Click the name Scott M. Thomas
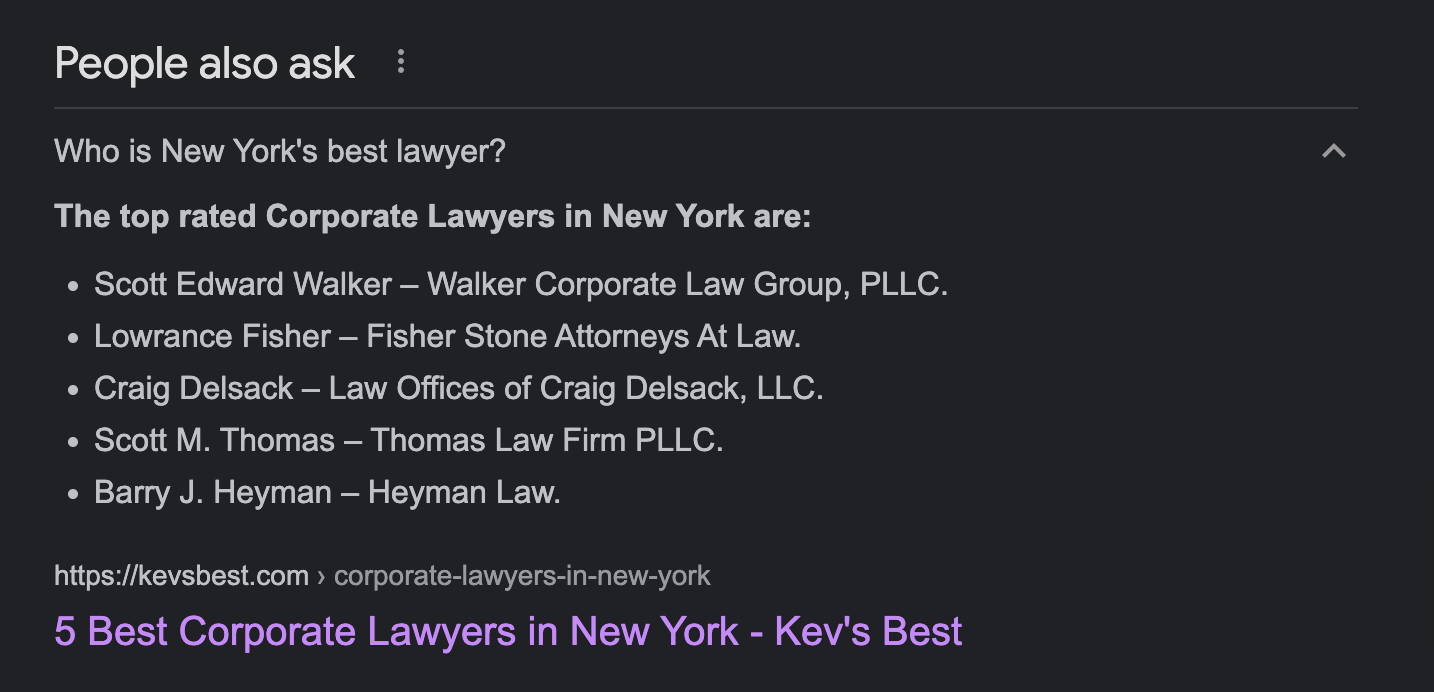The height and width of the screenshot is (692, 1434). click(215, 440)
